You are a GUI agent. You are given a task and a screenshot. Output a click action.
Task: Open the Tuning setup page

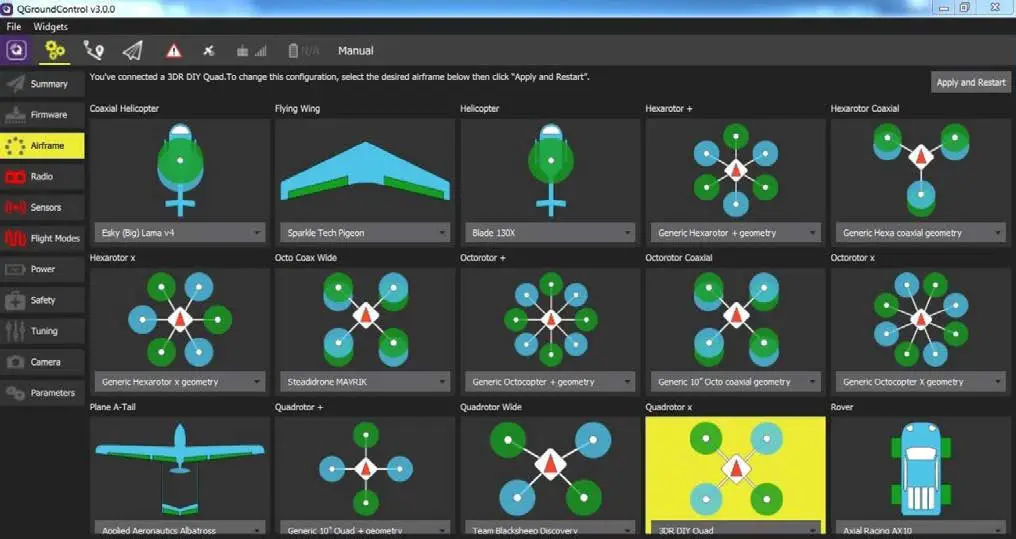pyautogui.click(x=42, y=331)
